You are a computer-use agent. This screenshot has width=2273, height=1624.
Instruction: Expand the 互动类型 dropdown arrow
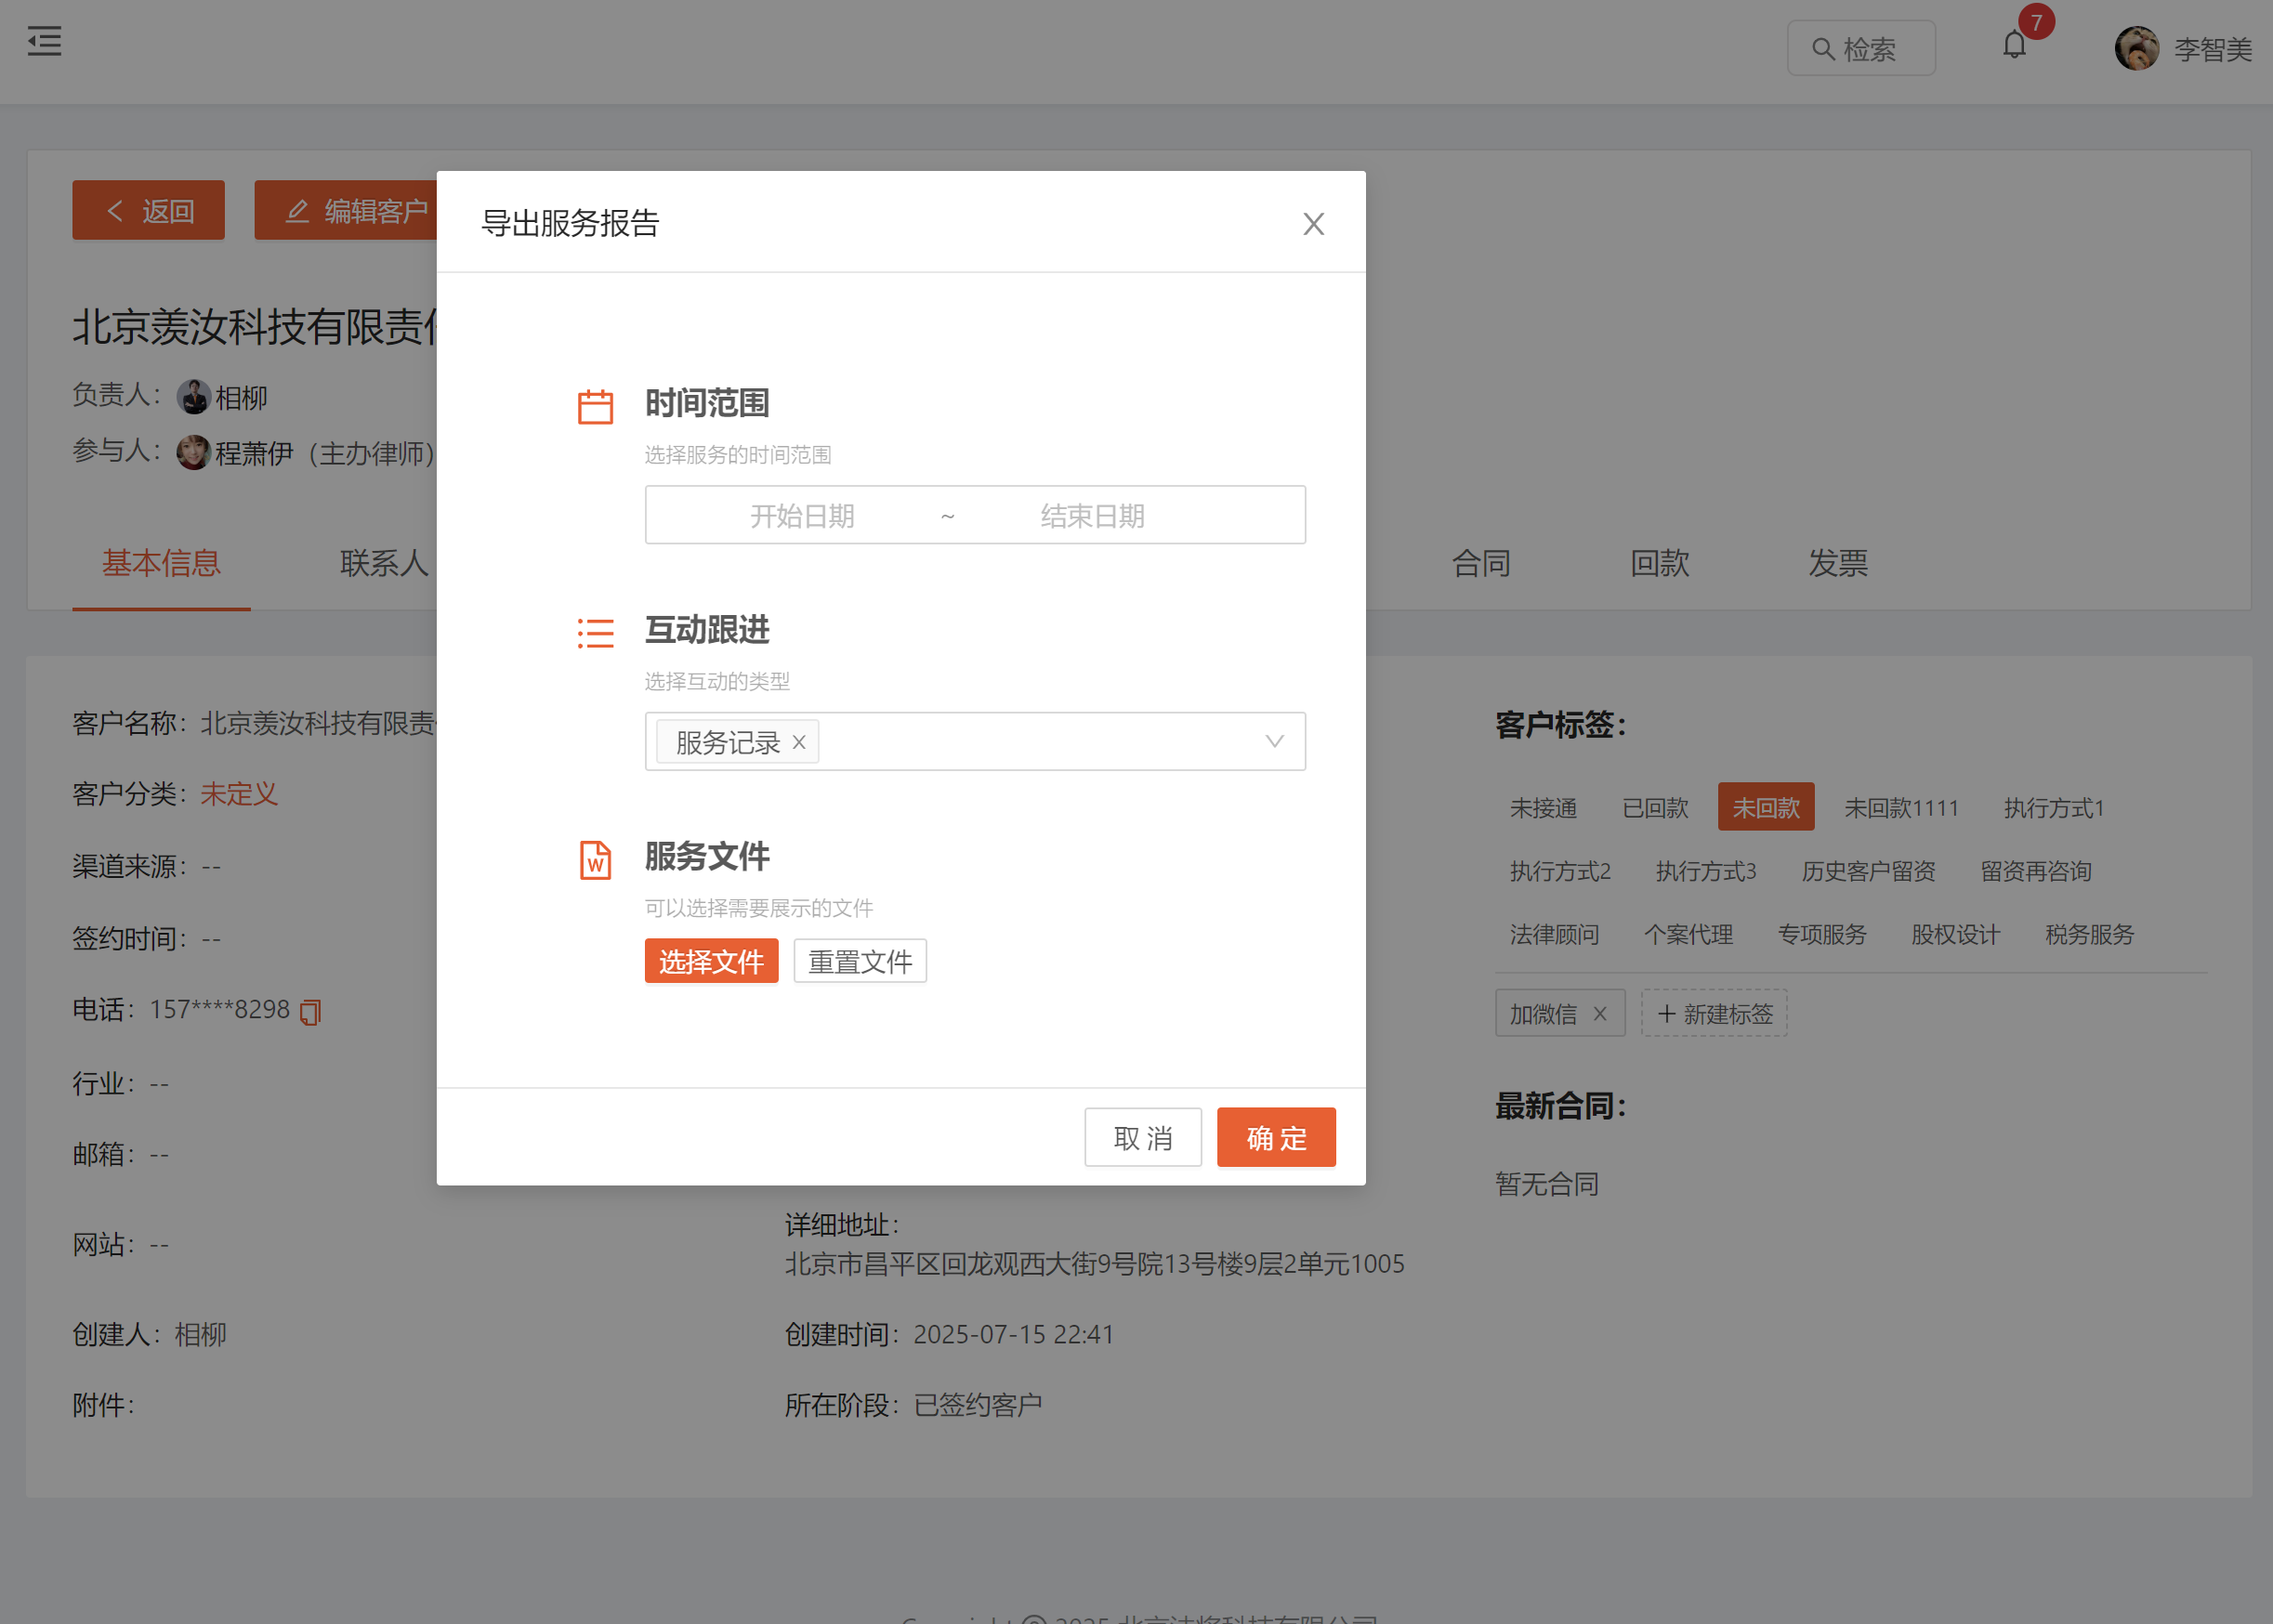(x=1274, y=741)
